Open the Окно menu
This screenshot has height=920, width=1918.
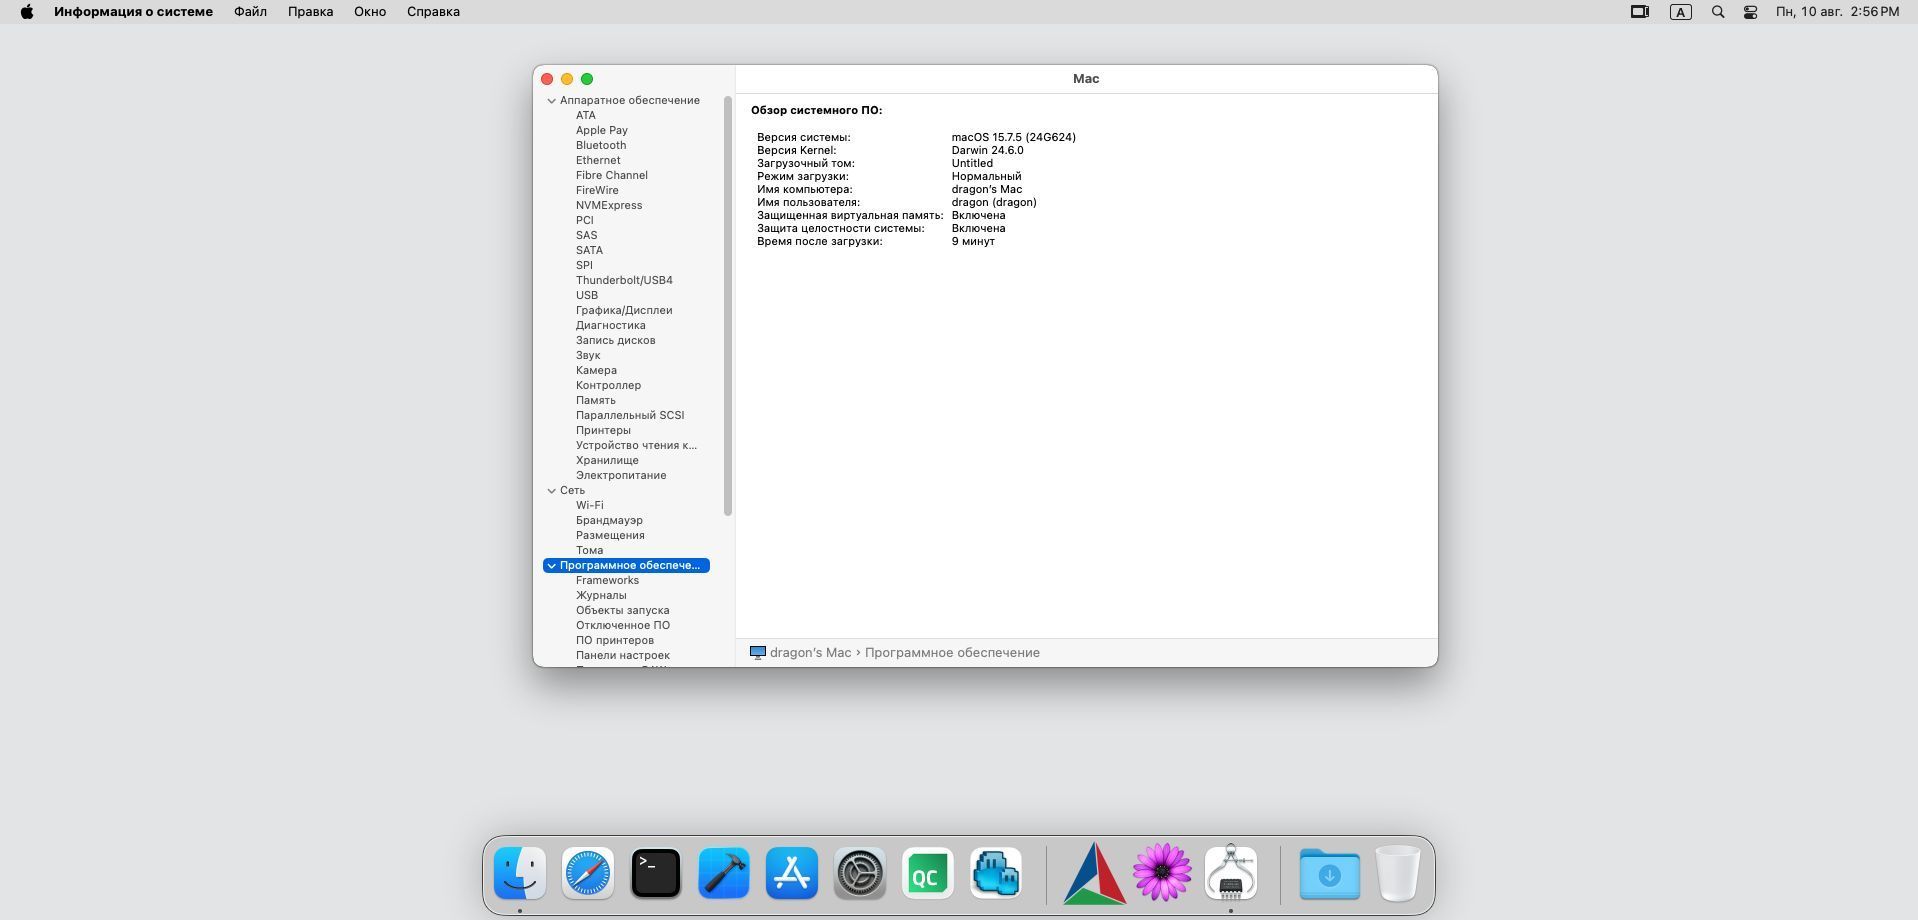coord(370,12)
